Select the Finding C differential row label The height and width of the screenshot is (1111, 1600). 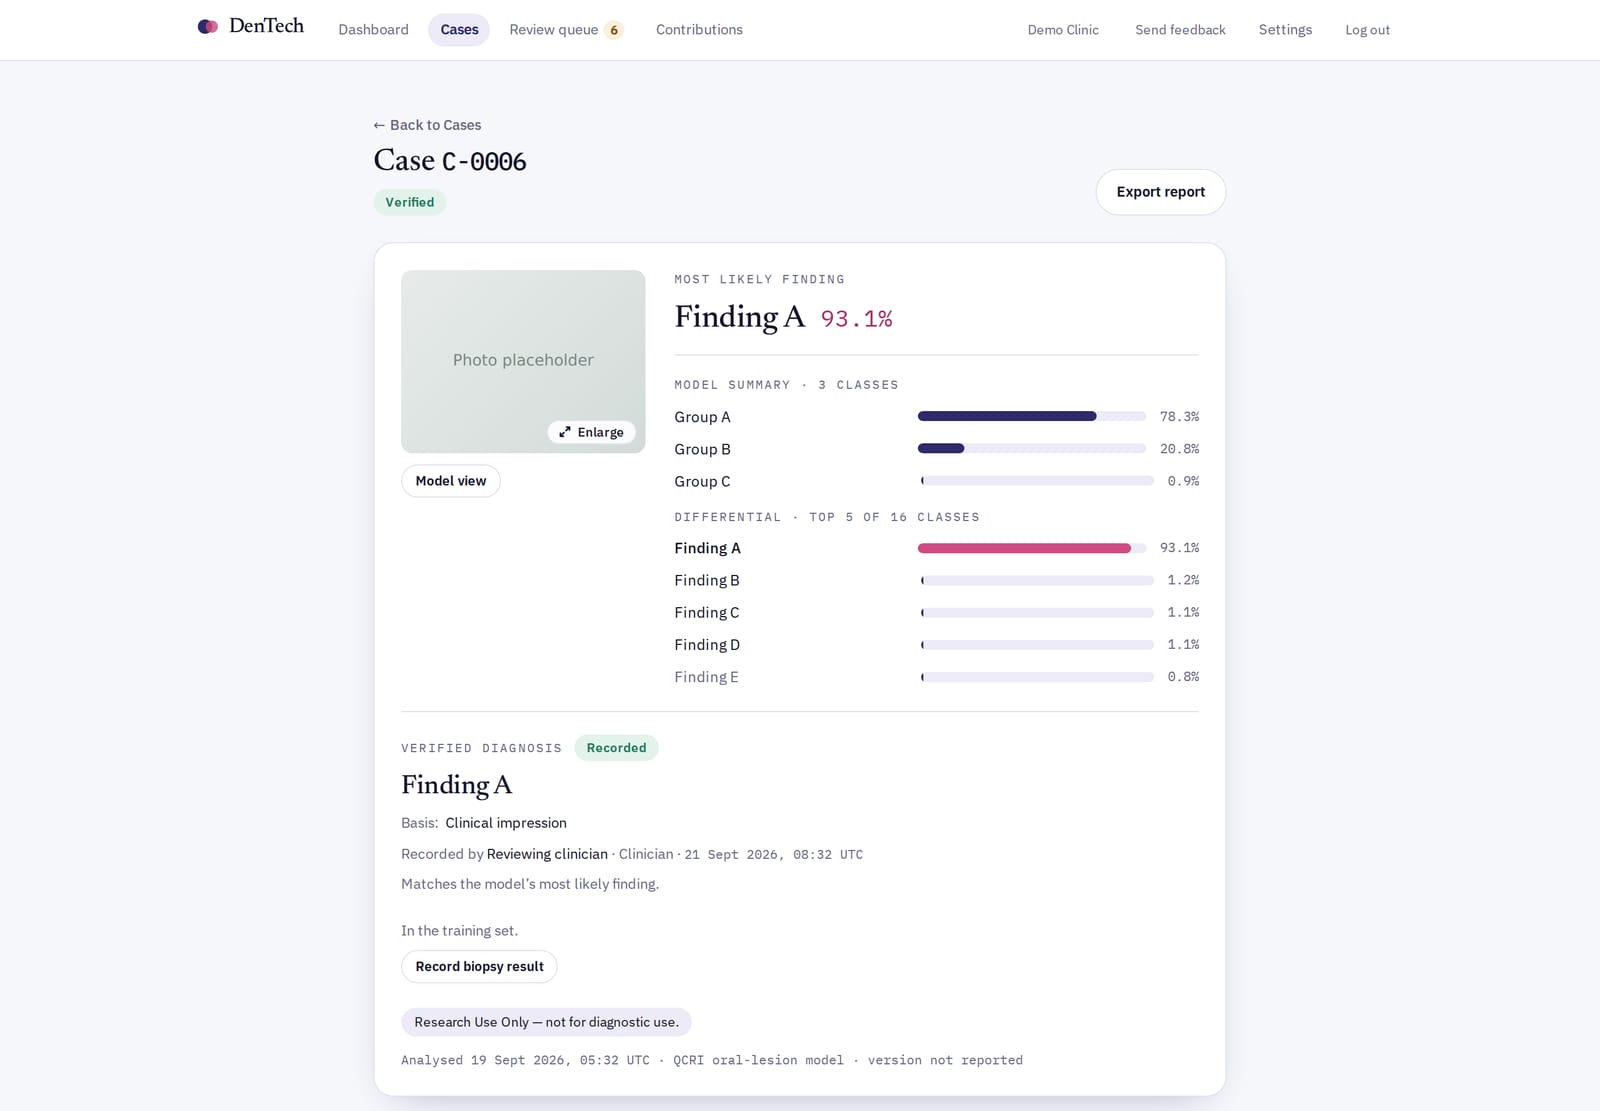pyautogui.click(x=707, y=613)
